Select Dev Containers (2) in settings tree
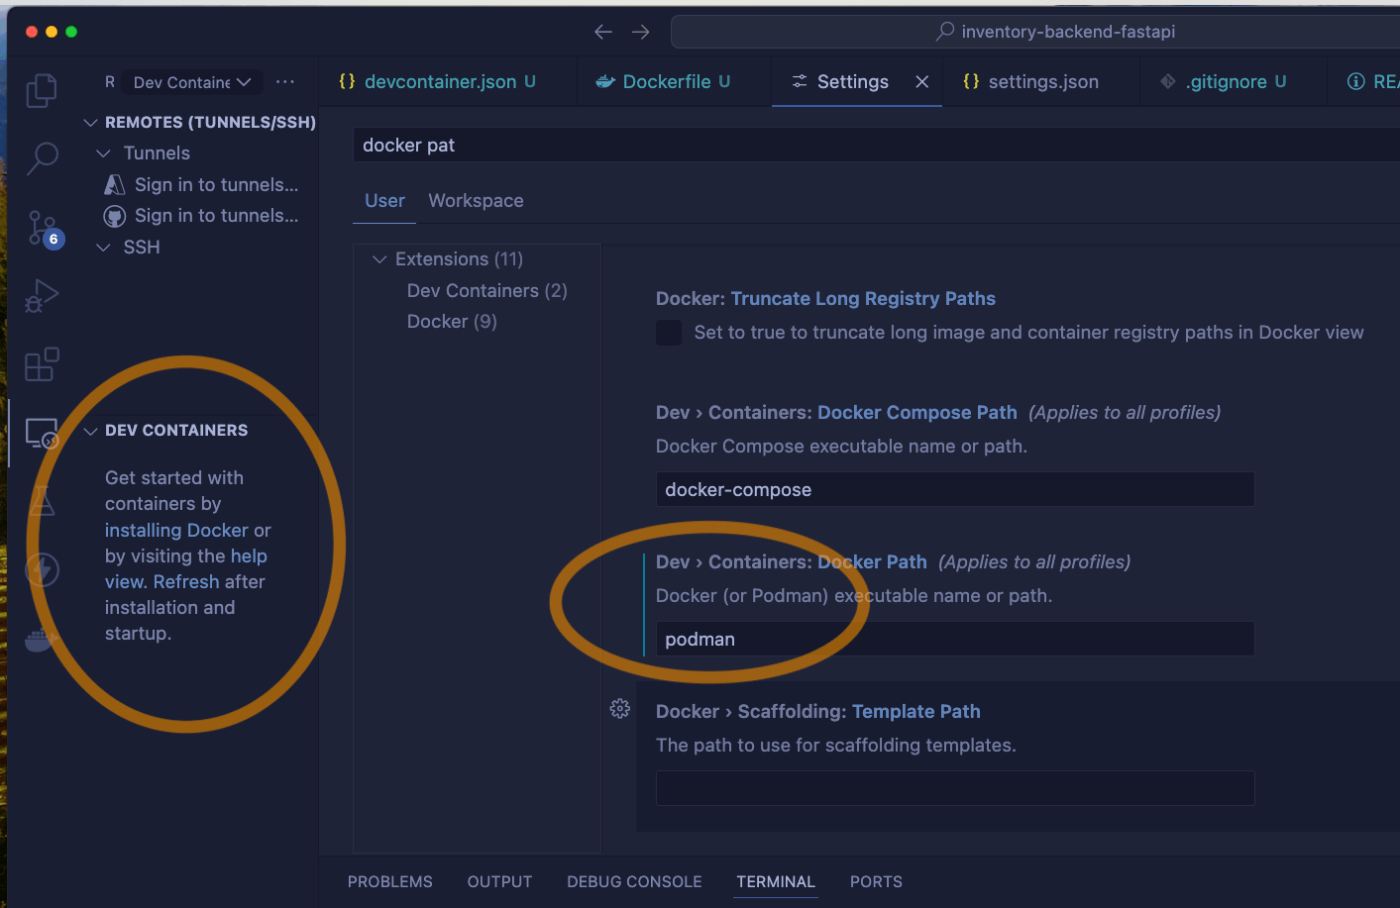 (487, 291)
